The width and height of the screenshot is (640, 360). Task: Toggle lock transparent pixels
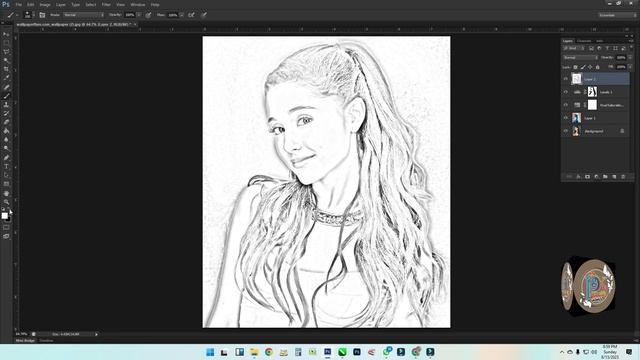tap(576, 67)
